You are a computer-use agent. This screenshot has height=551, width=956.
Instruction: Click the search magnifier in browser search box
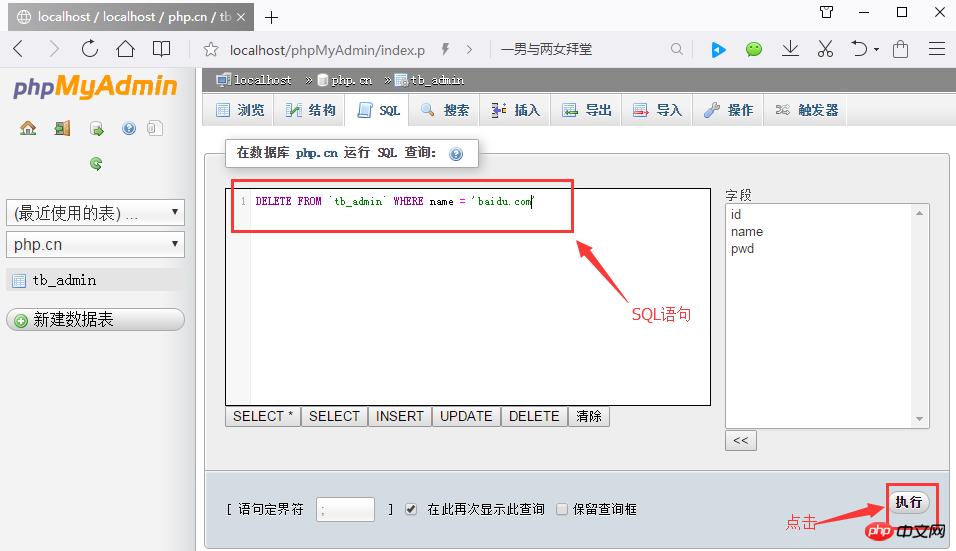click(x=676, y=49)
